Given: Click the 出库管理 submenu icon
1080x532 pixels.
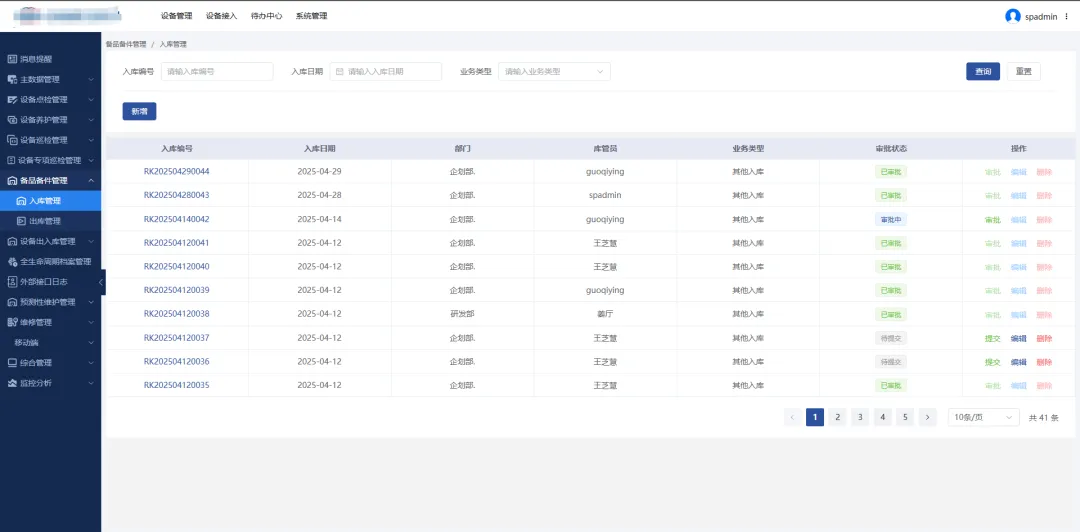Looking at the screenshot, I should 21,221.
